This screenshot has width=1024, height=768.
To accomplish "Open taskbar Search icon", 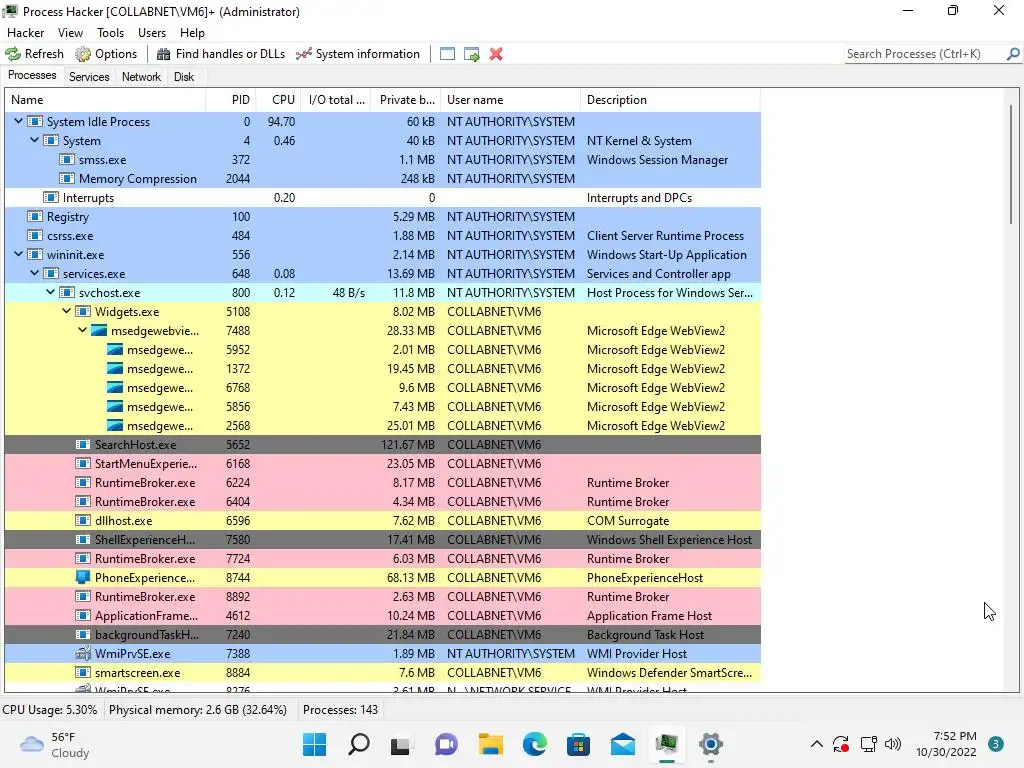I will 359,744.
